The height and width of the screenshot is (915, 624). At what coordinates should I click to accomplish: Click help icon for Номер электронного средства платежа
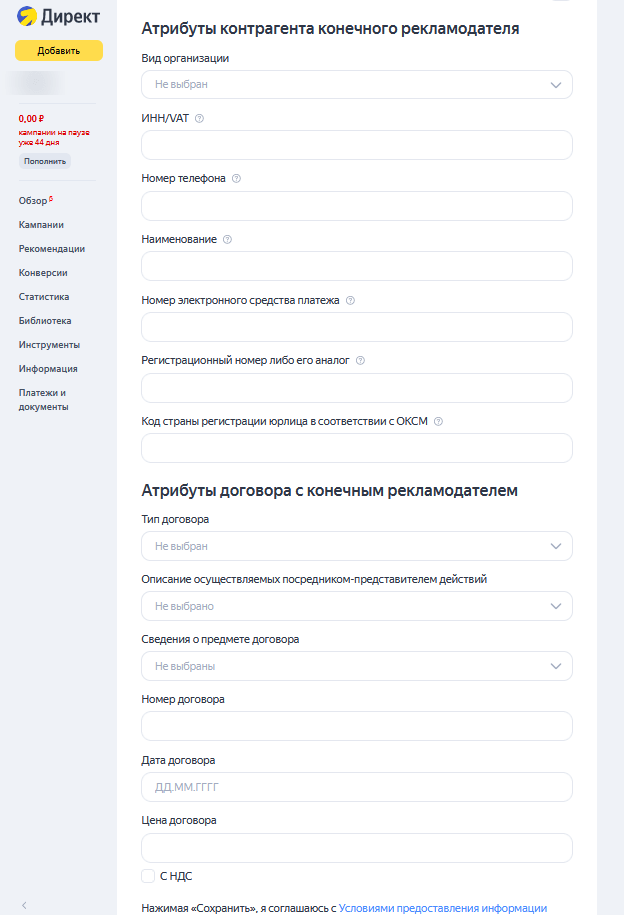(x=350, y=300)
